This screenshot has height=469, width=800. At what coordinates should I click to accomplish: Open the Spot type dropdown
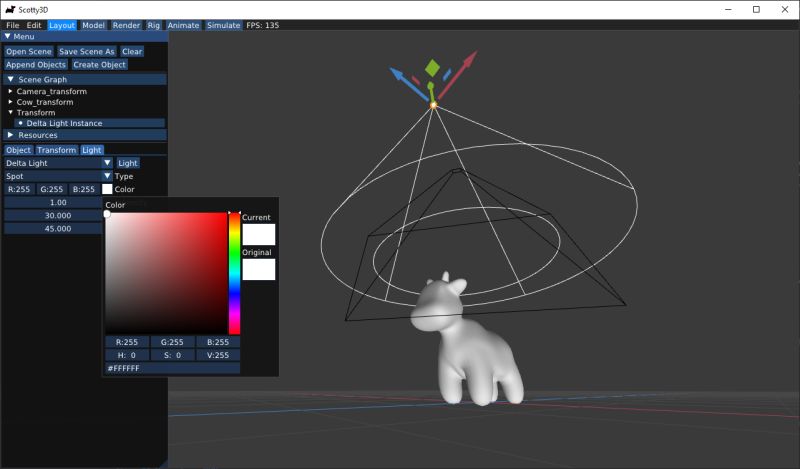tap(58, 176)
